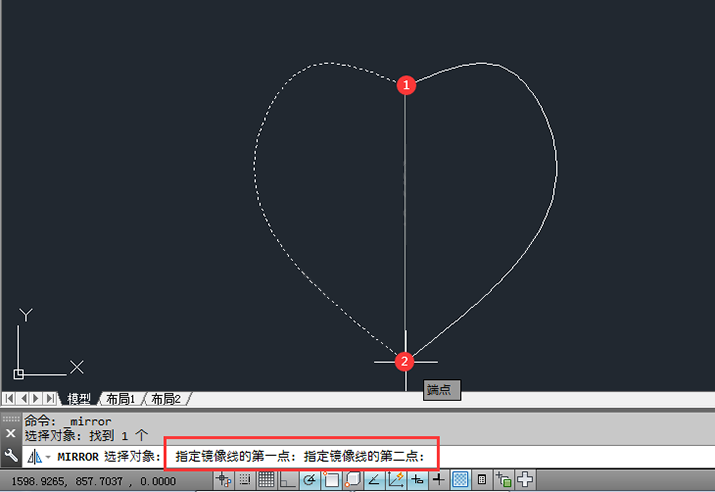
Task: Open command line customize wrench
Action: pos(11,455)
